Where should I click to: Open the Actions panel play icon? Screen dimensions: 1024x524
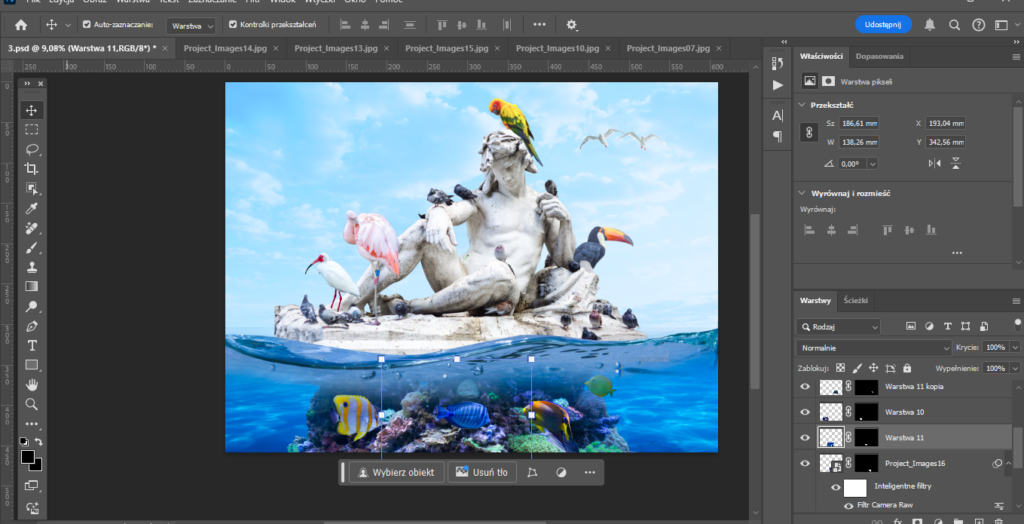pos(777,85)
